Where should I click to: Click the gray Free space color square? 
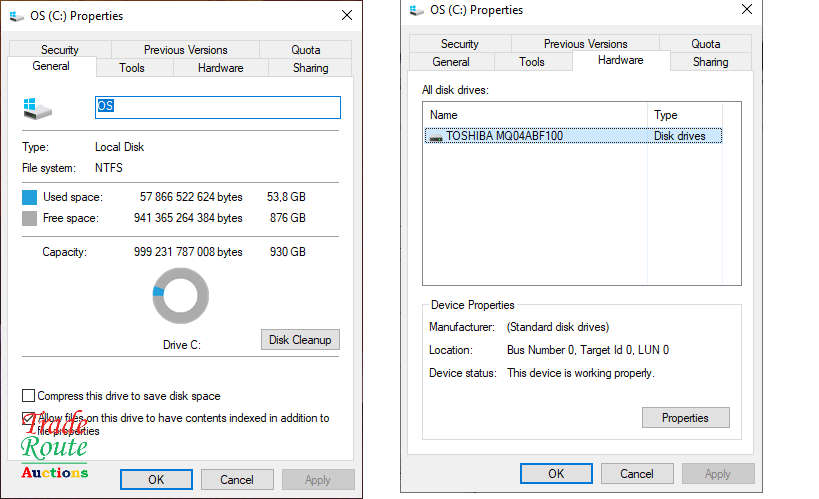30,218
